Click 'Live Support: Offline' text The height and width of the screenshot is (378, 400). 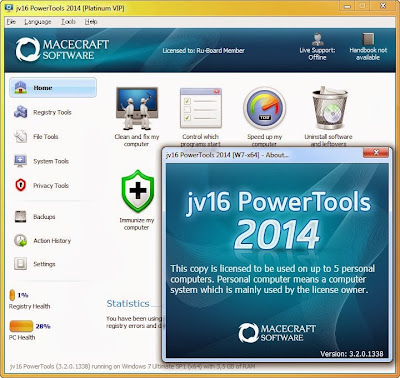point(317,54)
